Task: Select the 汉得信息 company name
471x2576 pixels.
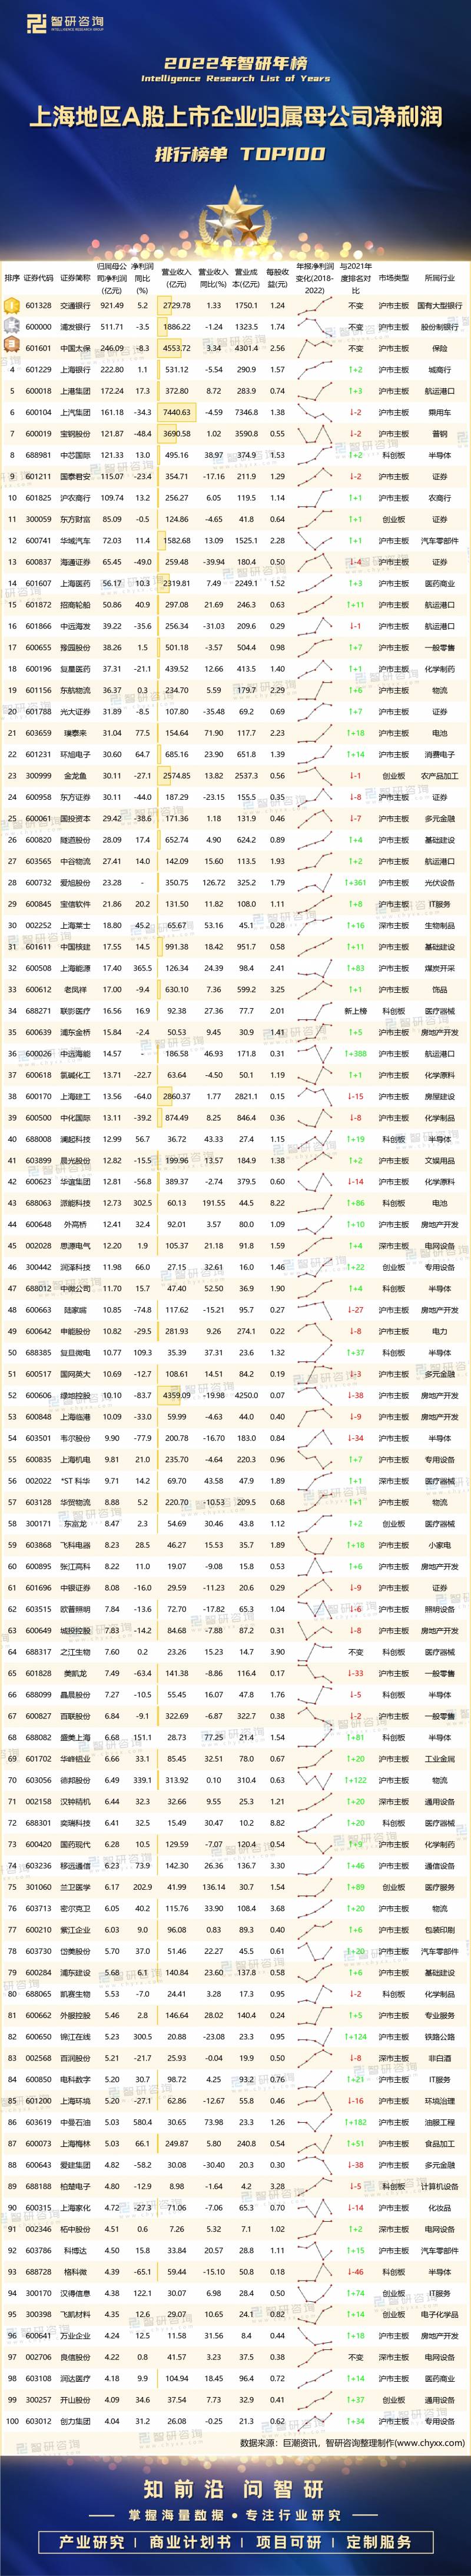Action: (x=75, y=2293)
